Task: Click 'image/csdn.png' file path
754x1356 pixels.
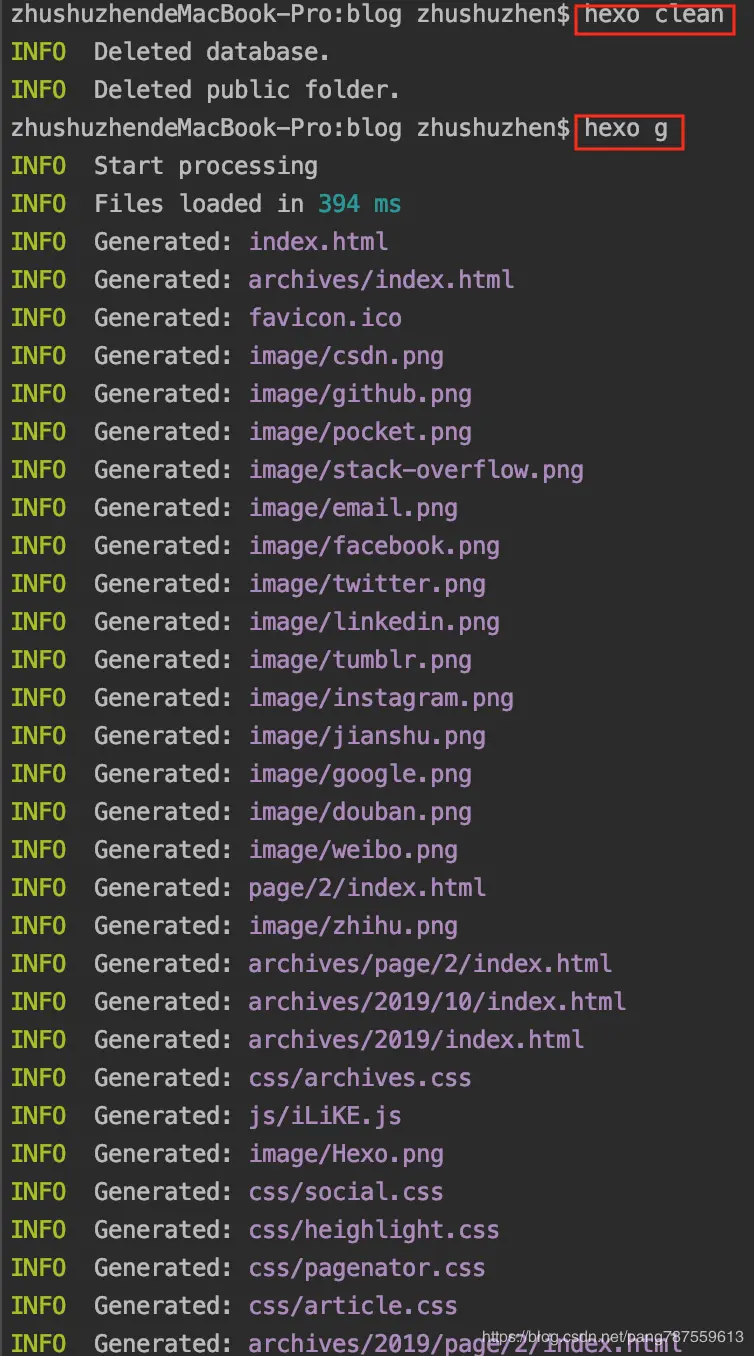Action: [x=346, y=356]
